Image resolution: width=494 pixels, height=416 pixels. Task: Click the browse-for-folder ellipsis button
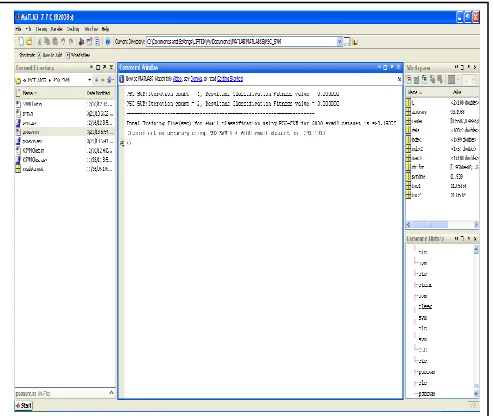click(x=347, y=42)
